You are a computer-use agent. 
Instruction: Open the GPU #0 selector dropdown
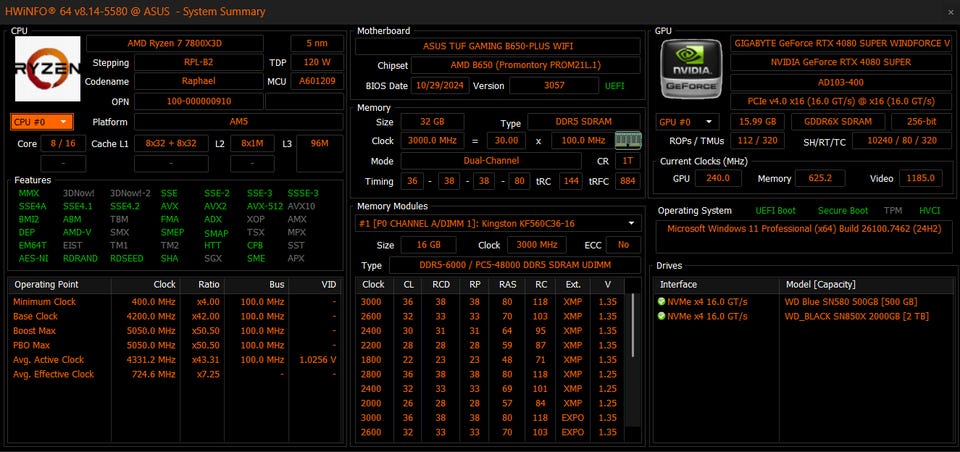[685, 121]
